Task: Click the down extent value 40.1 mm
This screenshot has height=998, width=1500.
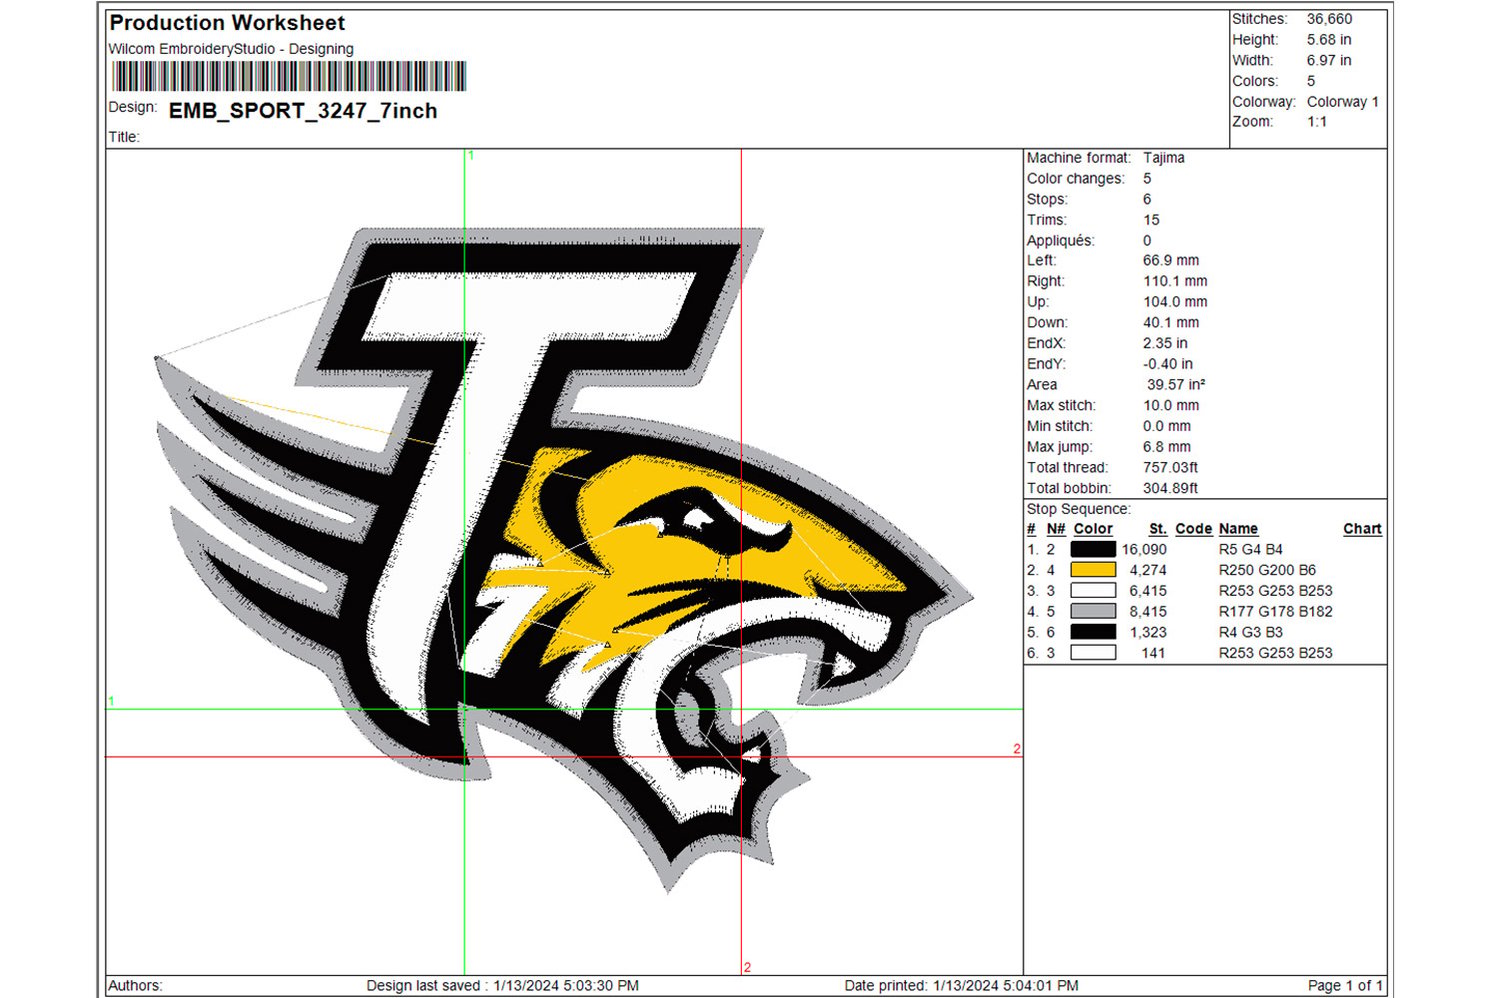Action: [x=1171, y=323]
